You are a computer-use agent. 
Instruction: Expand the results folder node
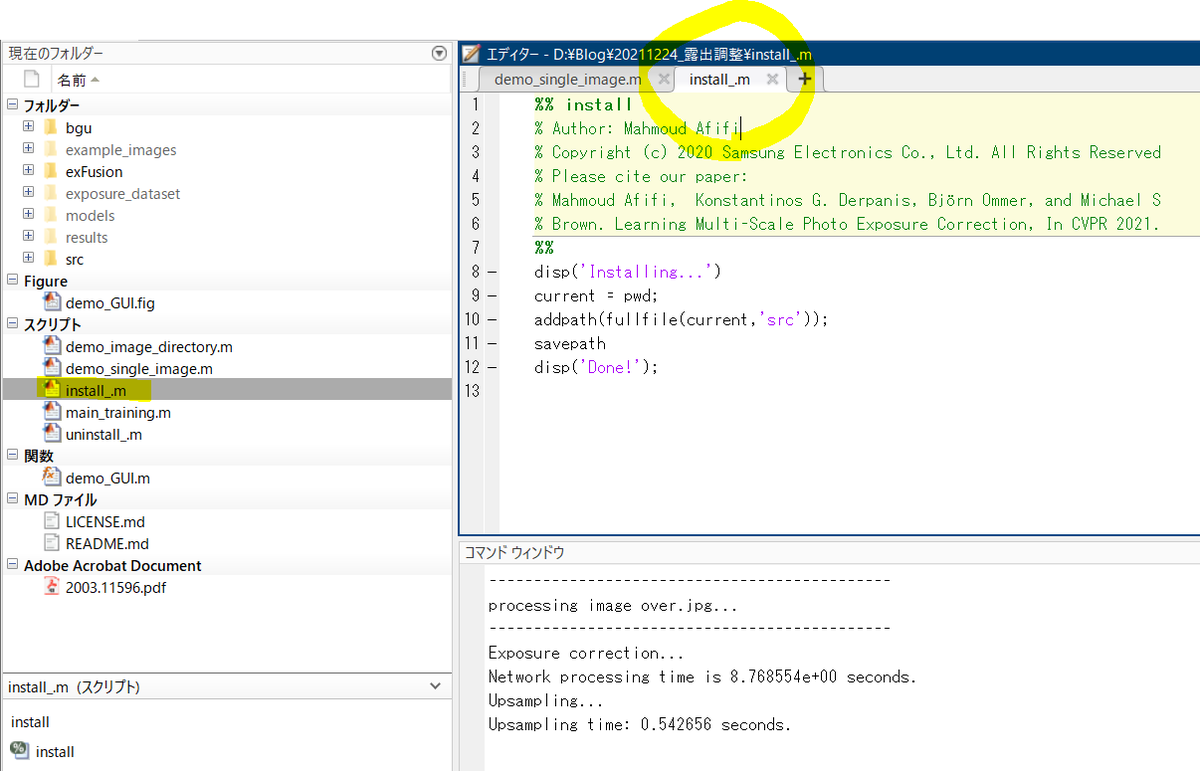coord(28,237)
